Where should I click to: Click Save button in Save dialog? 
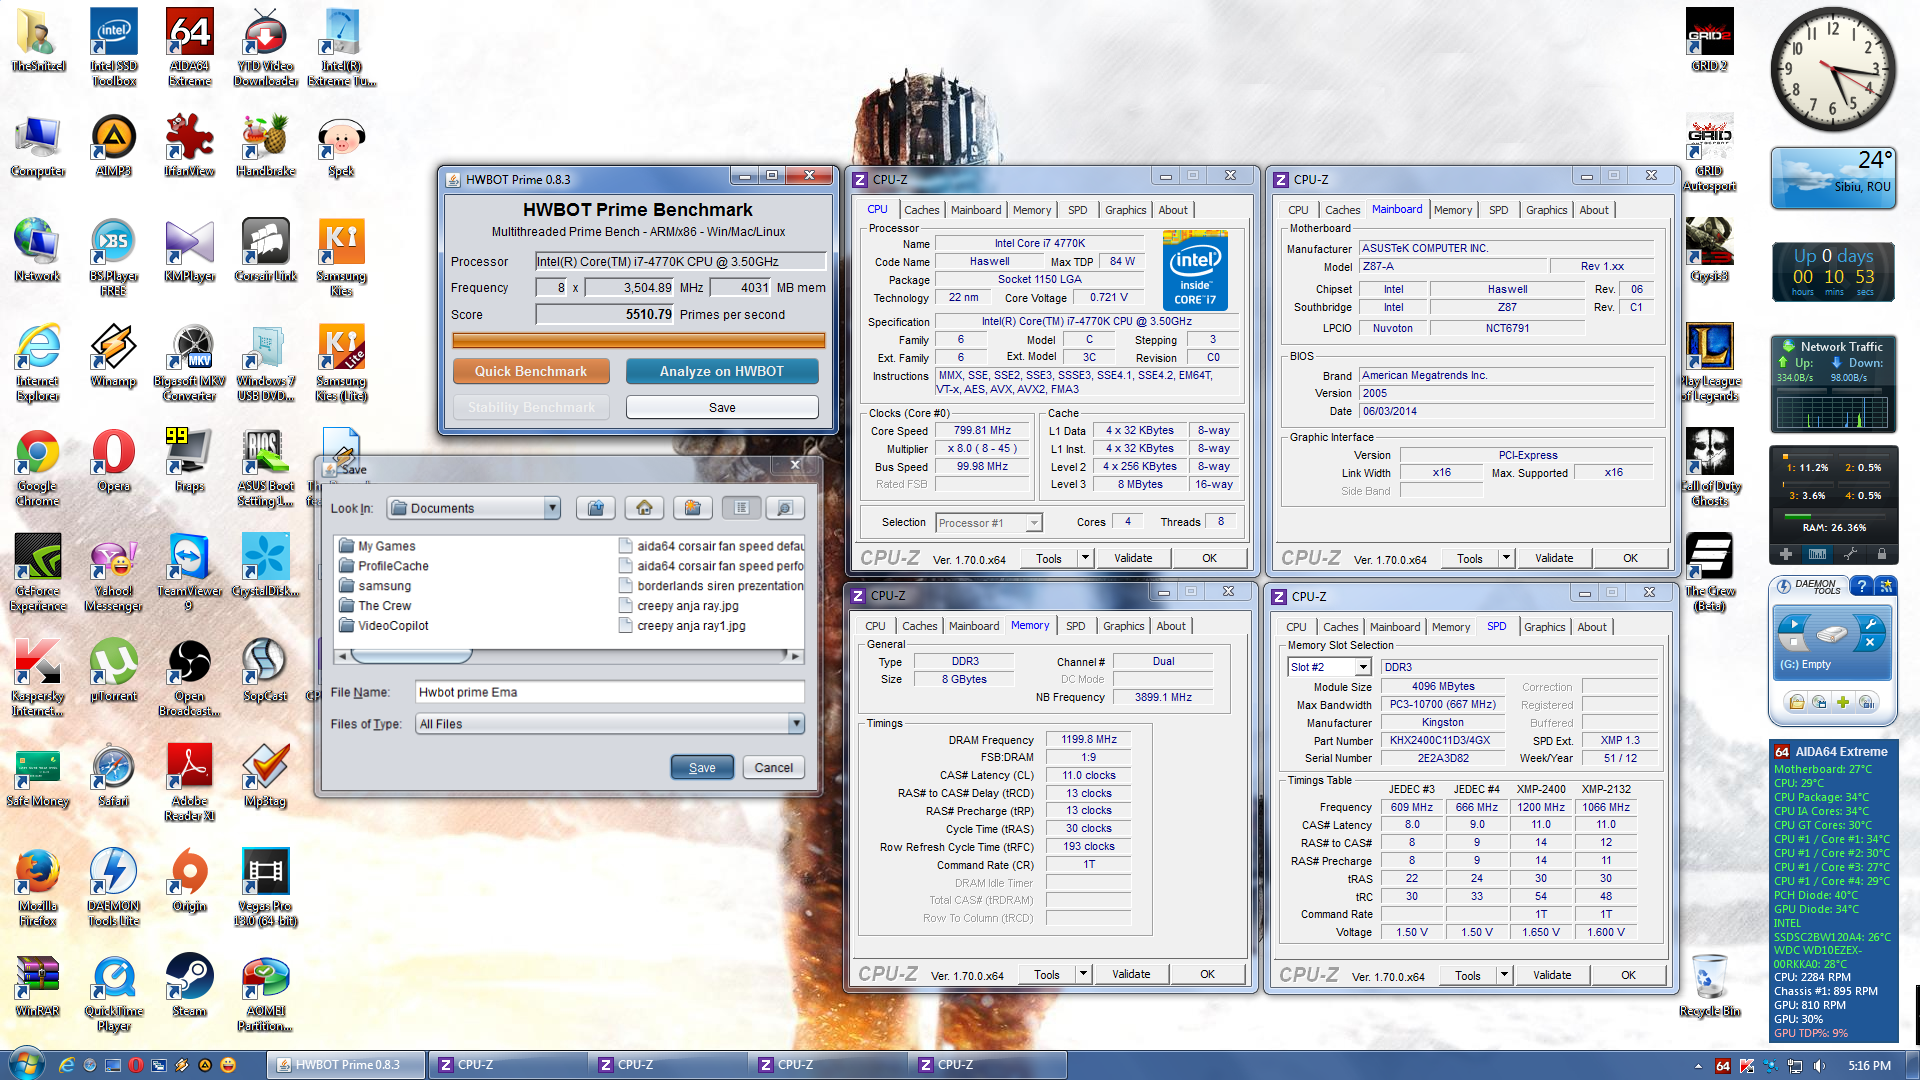702,767
